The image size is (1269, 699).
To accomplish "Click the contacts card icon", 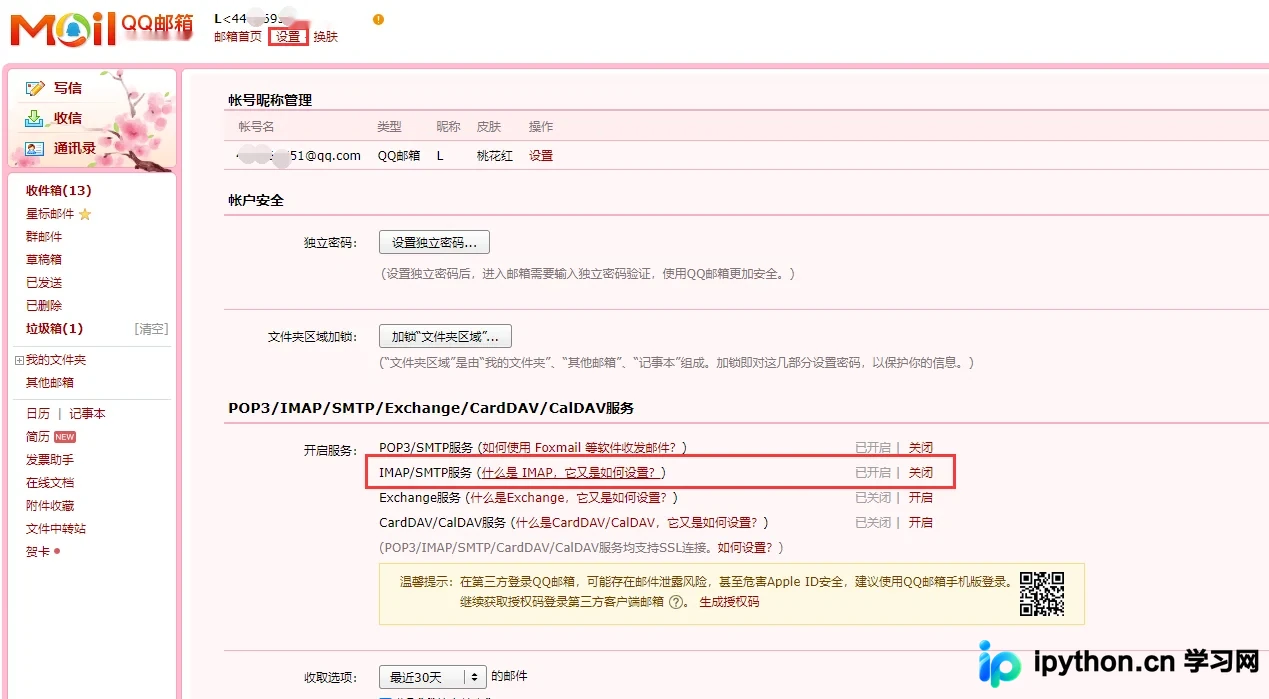I will [x=35, y=148].
